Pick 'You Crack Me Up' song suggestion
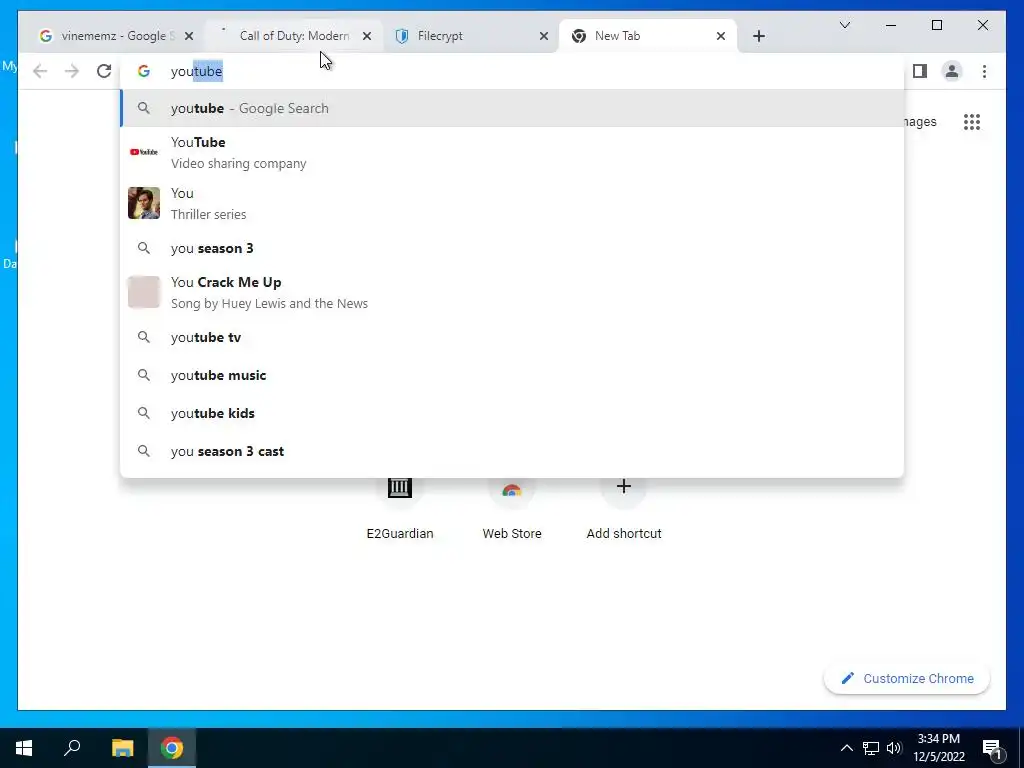The image size is (1024, 768). click(x=513, y=292)
